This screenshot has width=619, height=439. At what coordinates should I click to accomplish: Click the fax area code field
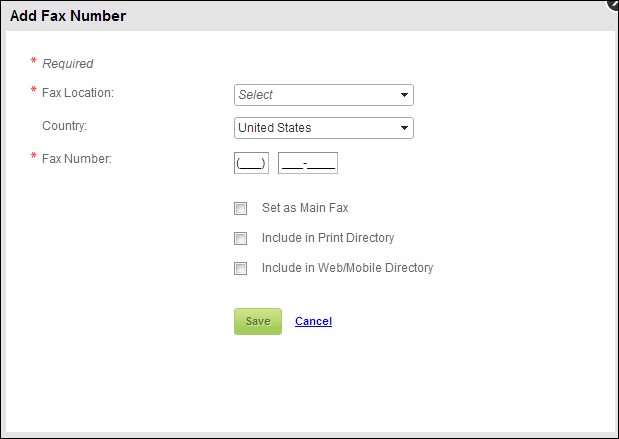(251, 163)
